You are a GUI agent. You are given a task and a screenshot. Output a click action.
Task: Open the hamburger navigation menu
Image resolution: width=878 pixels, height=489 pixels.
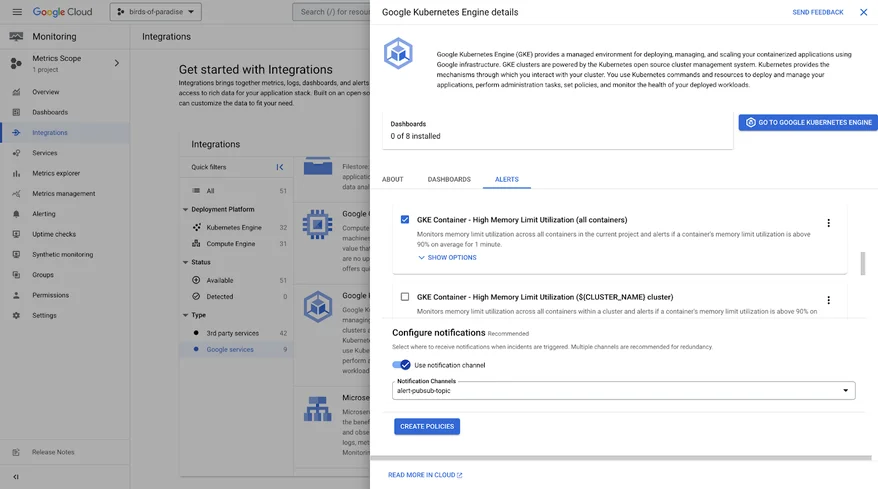(x=16, y=12)
